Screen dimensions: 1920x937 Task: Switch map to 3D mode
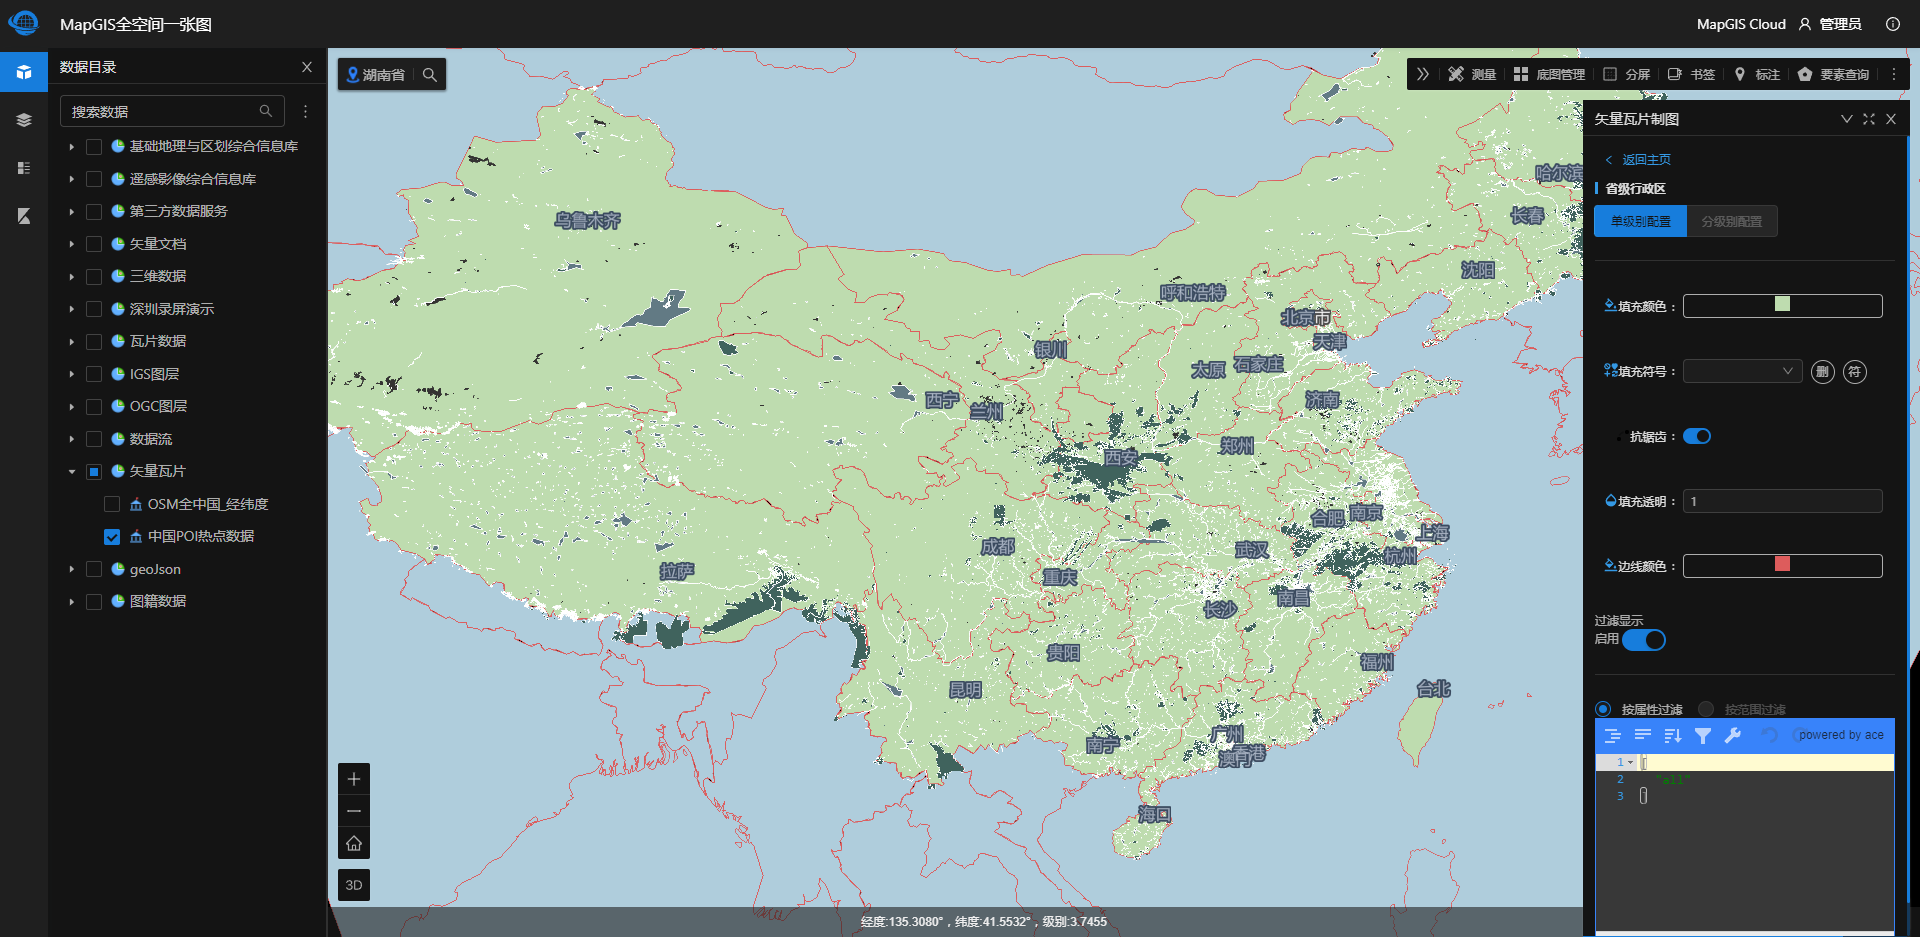click(x=354, y=885)
